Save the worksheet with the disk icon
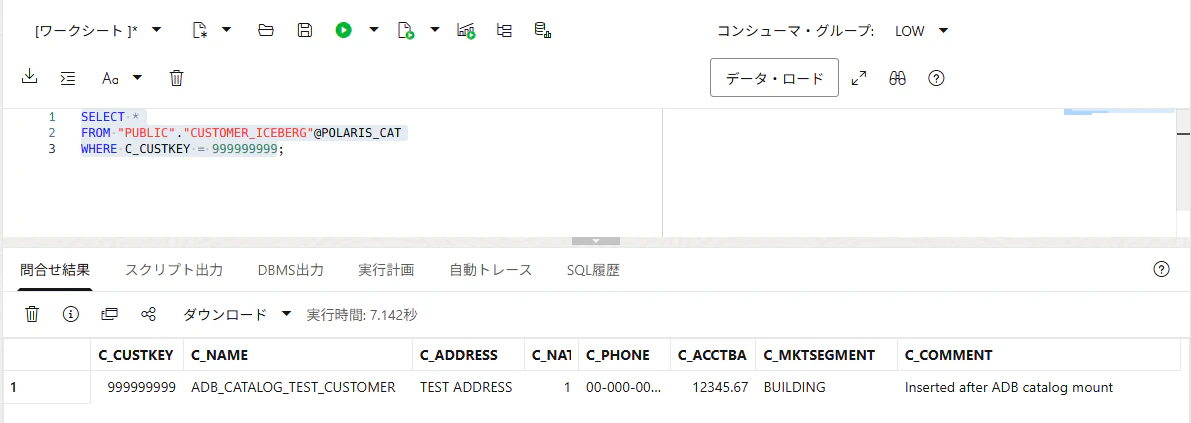 [x=305, y=30]
